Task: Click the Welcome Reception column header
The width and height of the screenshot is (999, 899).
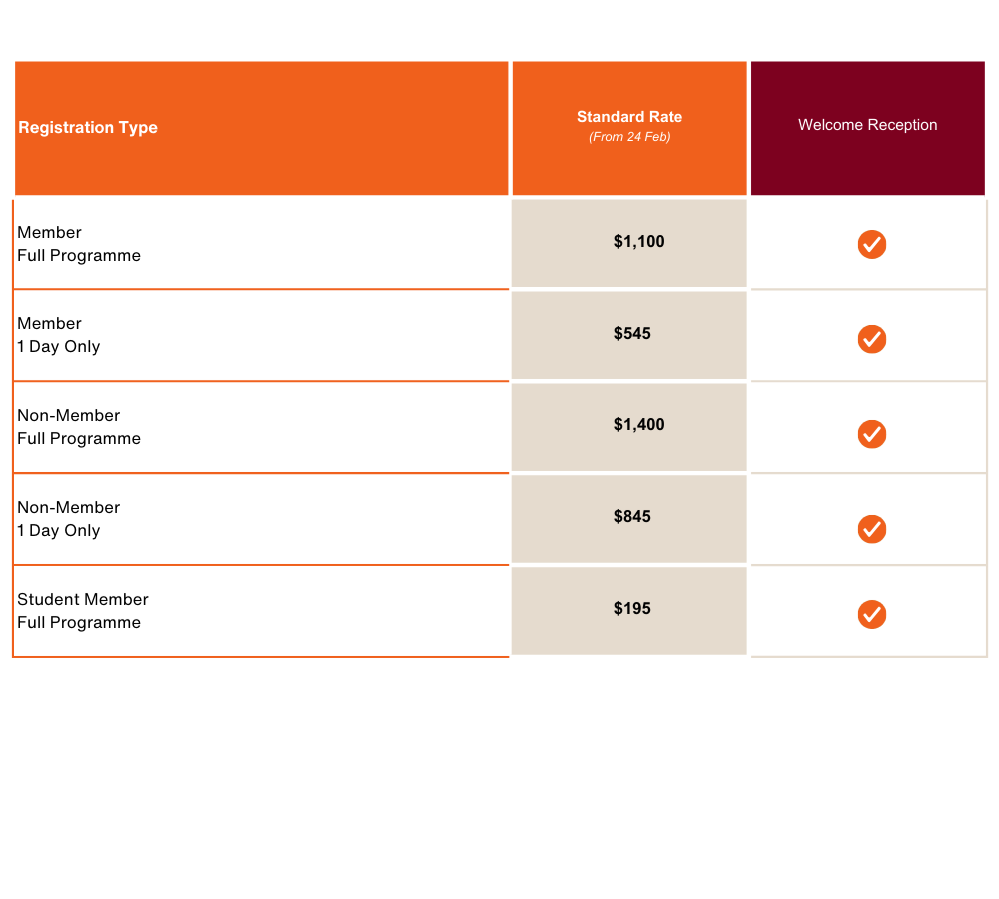Action: tap(868, 126)
